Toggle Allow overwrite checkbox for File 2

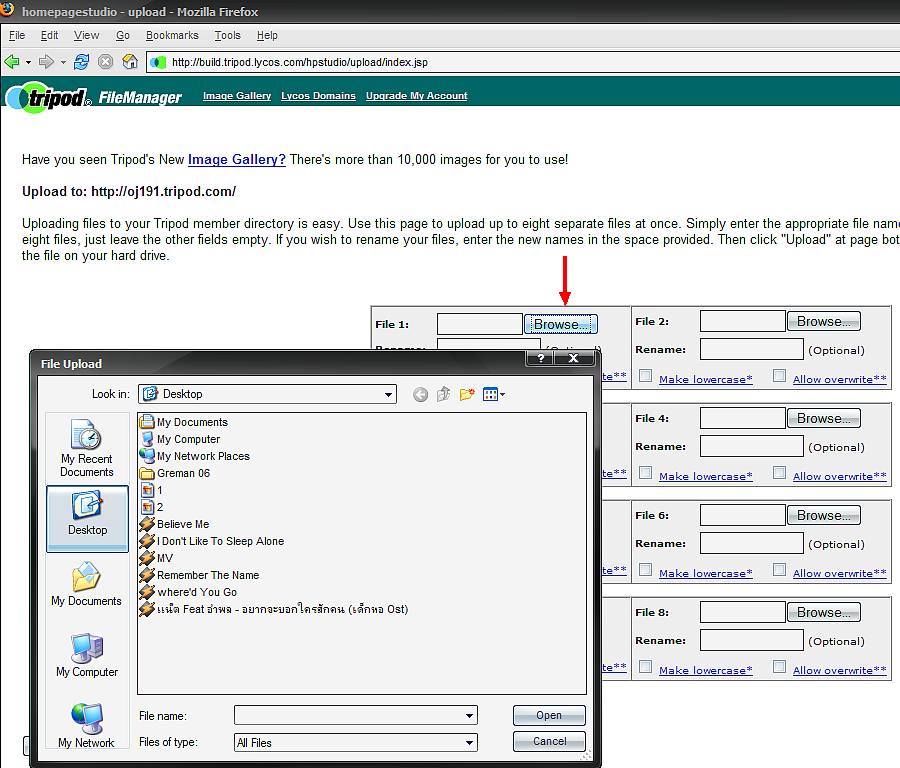(x=779, y=376)
